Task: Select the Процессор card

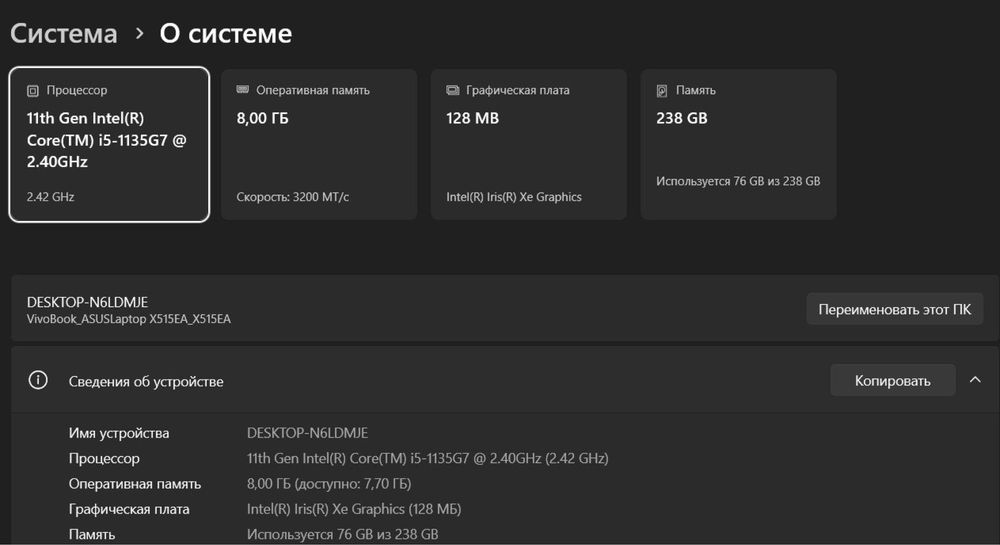Action: click(x=109, y=144)
